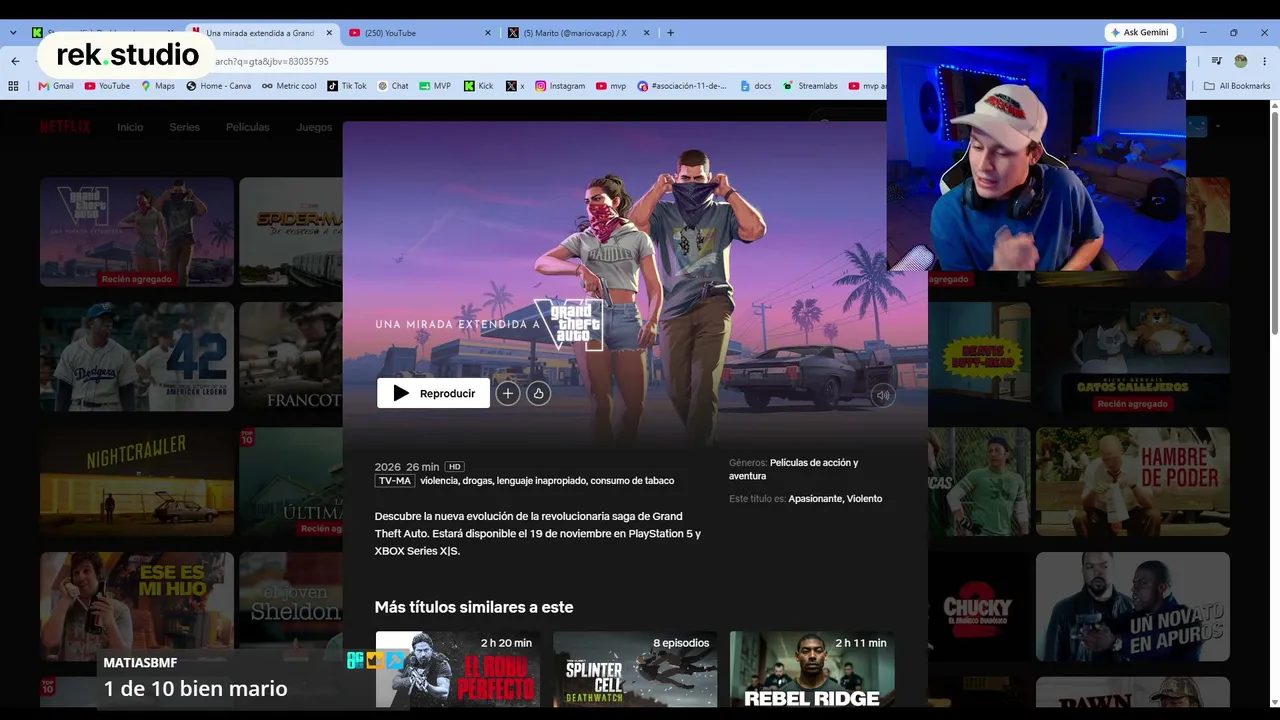
Task: Open a new browser tab
Action: click(x=670, y=33)
